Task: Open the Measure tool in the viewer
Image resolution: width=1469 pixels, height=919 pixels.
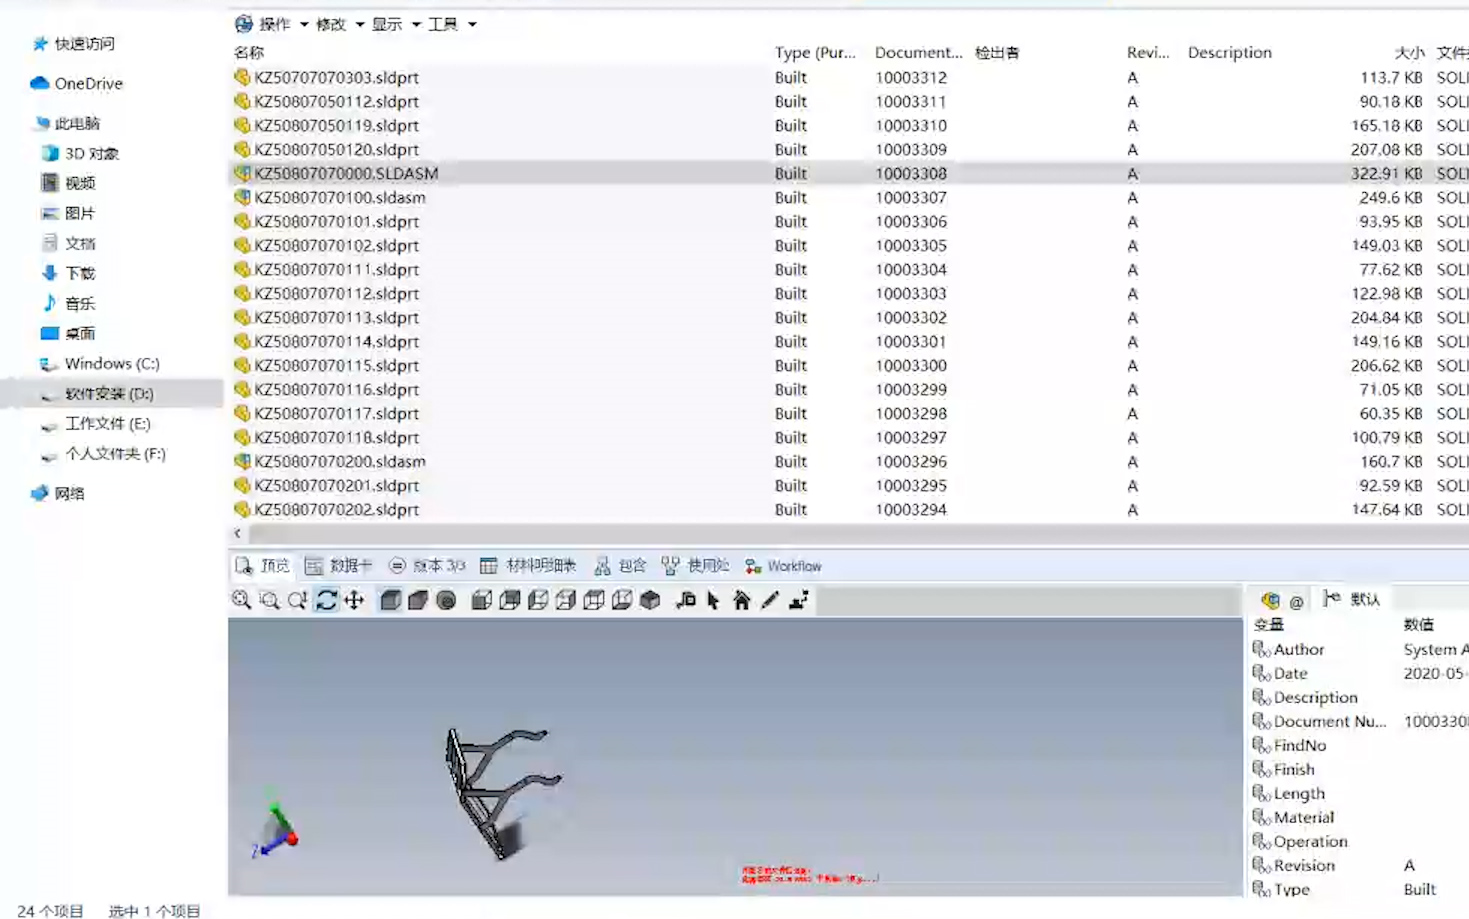Action: click(685, 600)
